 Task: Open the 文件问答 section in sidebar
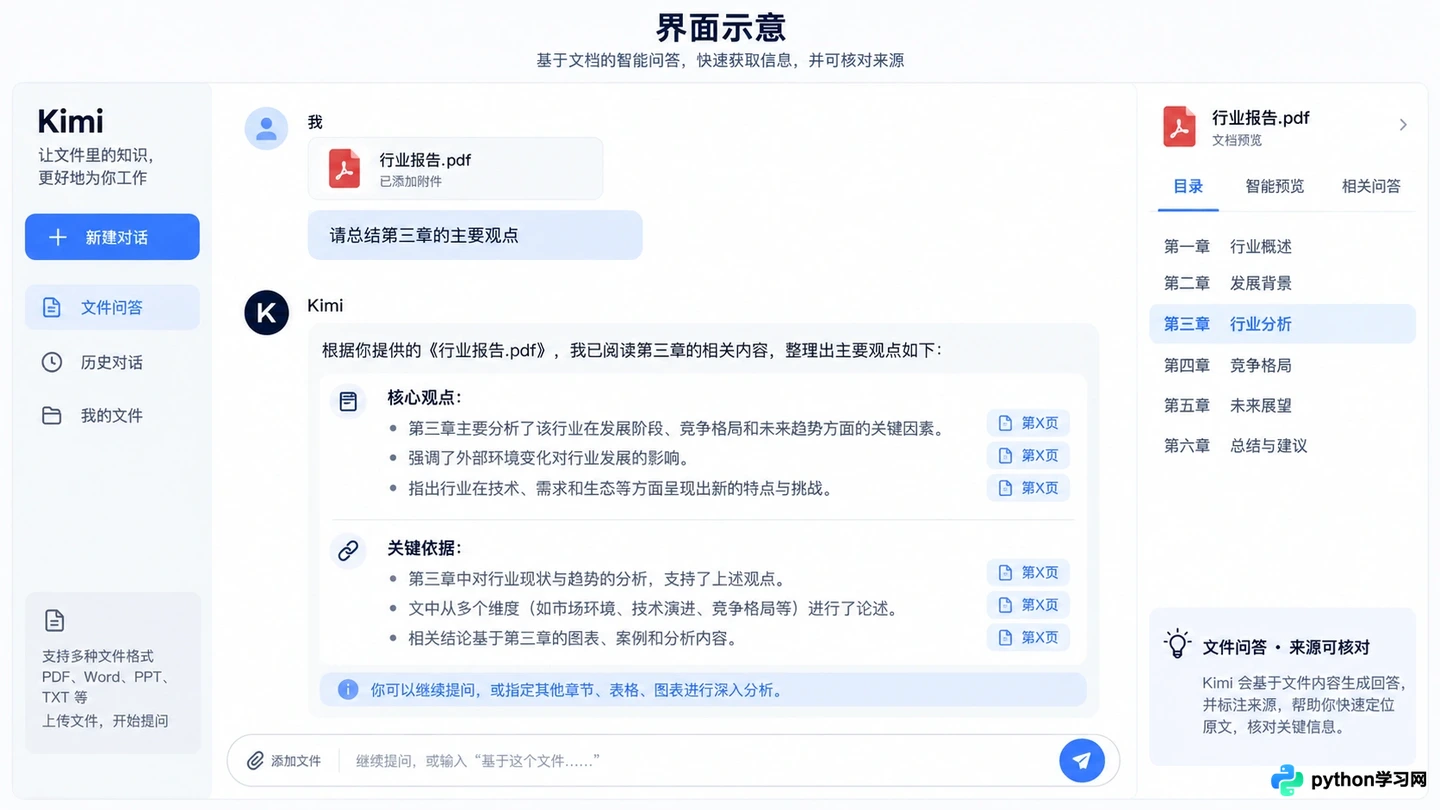(112, 307)
